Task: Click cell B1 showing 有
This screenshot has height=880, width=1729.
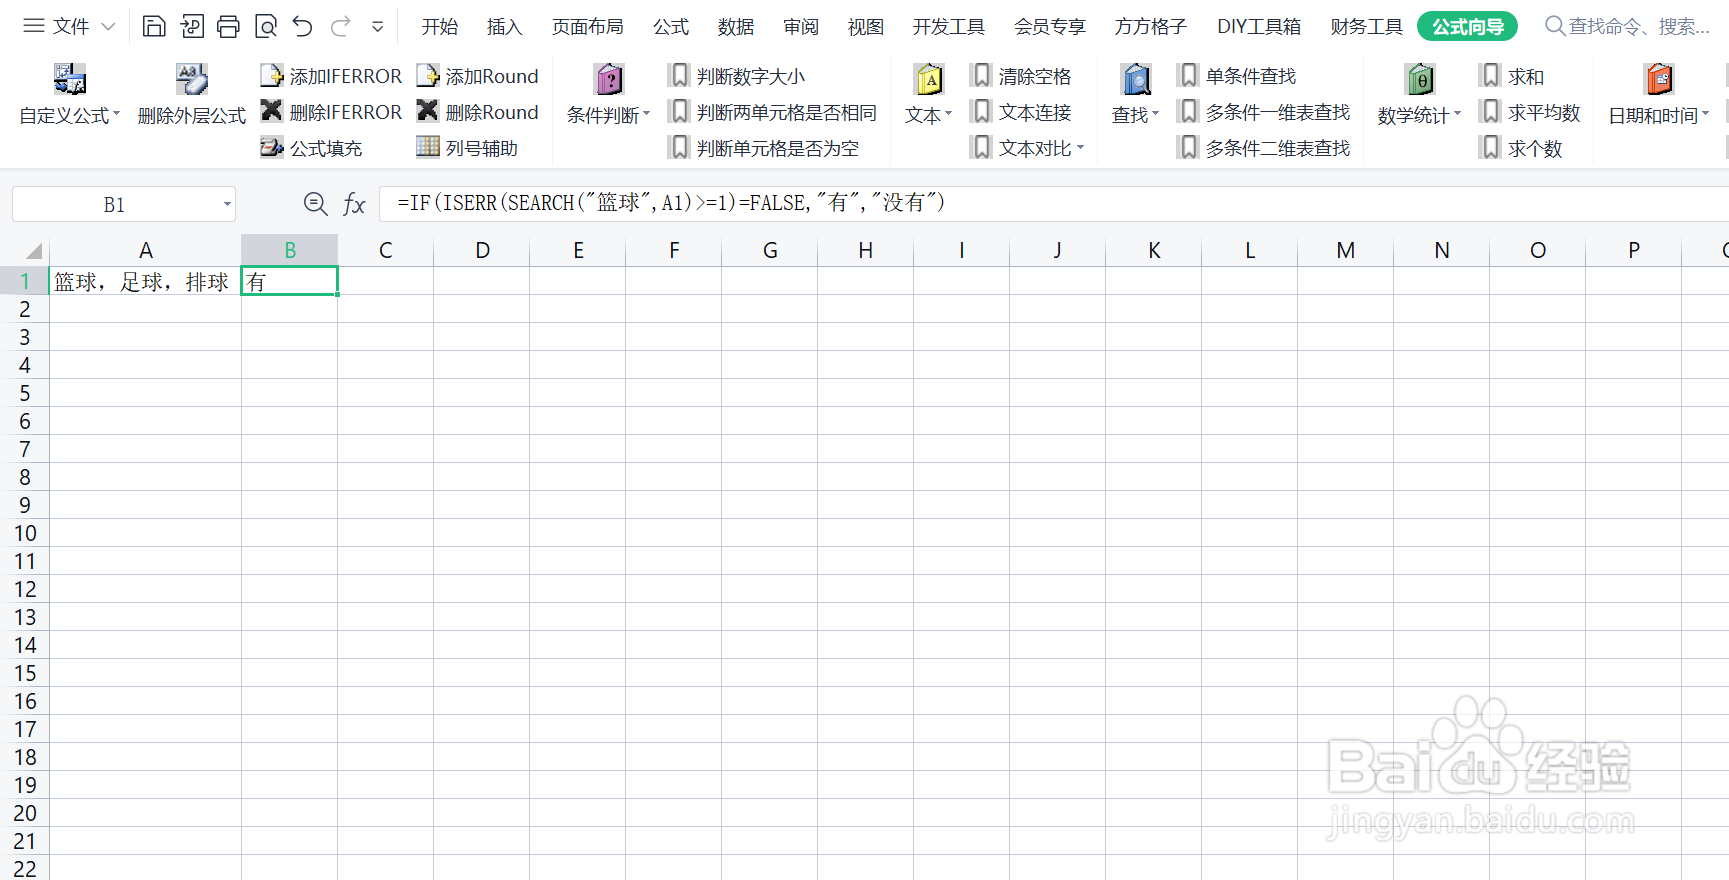Action: [290, 281]
